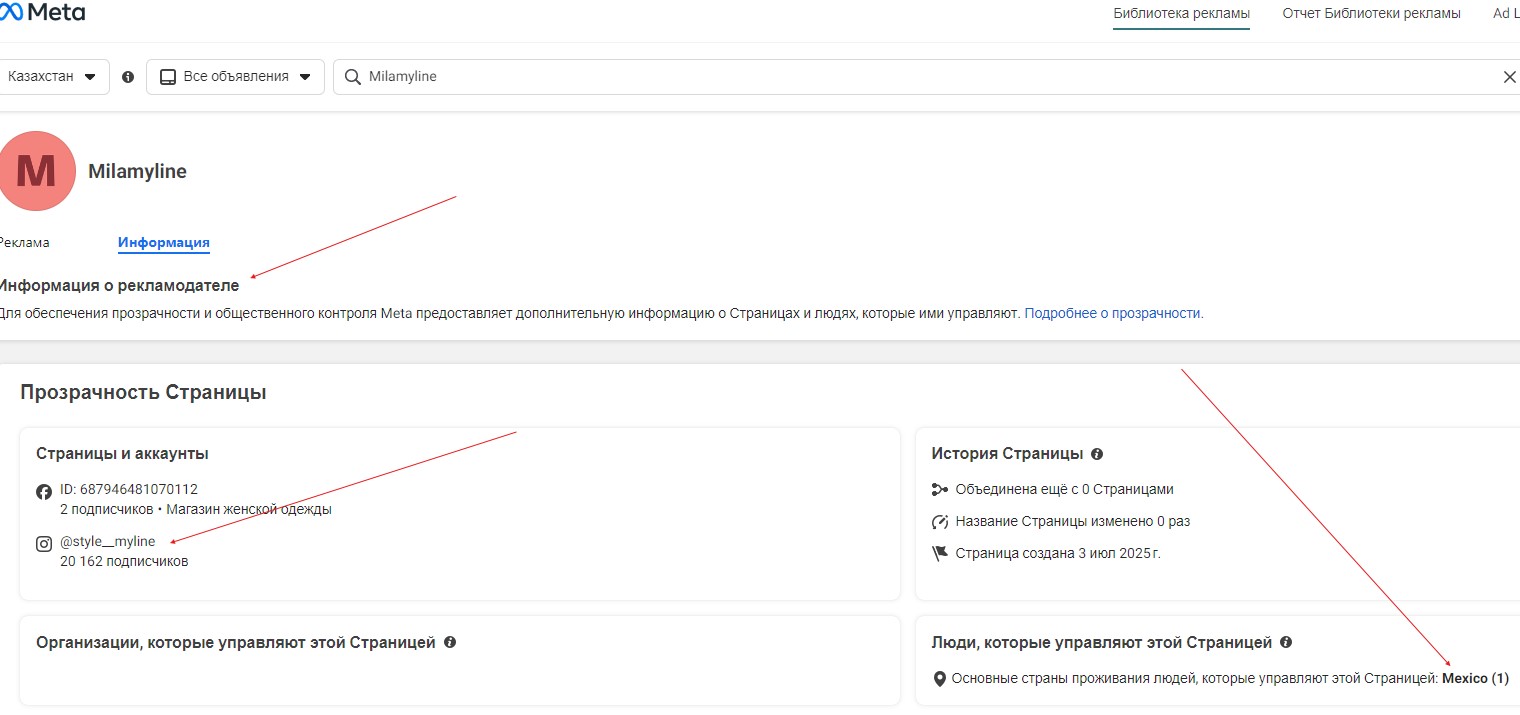Screen dimensions: 1520x715
Task: Click into the Milamyline search field
Action: [x=900, y=77]
